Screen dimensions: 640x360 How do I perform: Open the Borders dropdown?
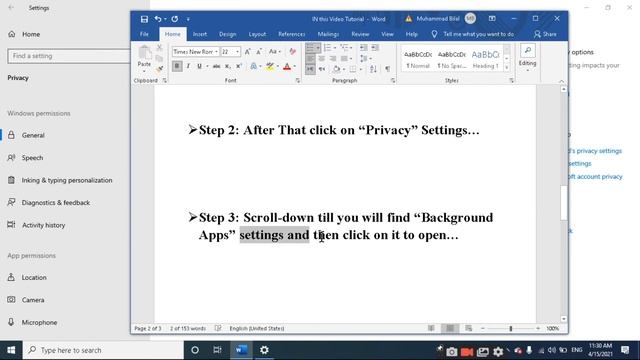pyautogui.click(x=361, y=69)
